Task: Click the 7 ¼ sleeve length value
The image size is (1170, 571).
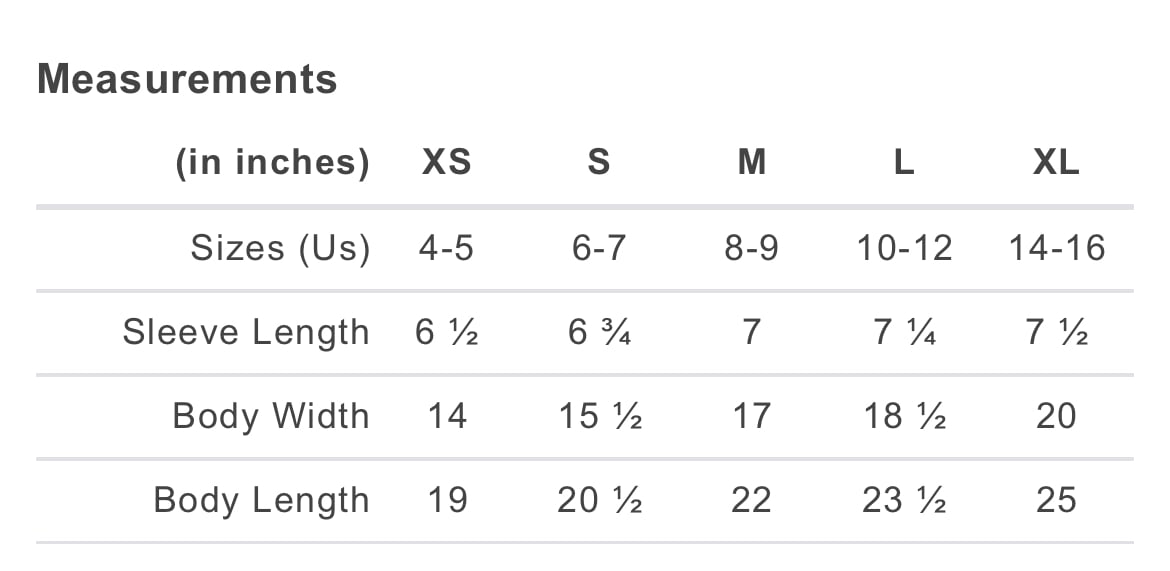Action: tap(904, 332)
